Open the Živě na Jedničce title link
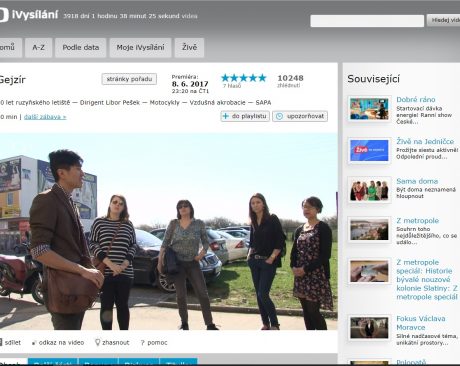The height and width of the screenshot is (366, 460). coord(425,141)
